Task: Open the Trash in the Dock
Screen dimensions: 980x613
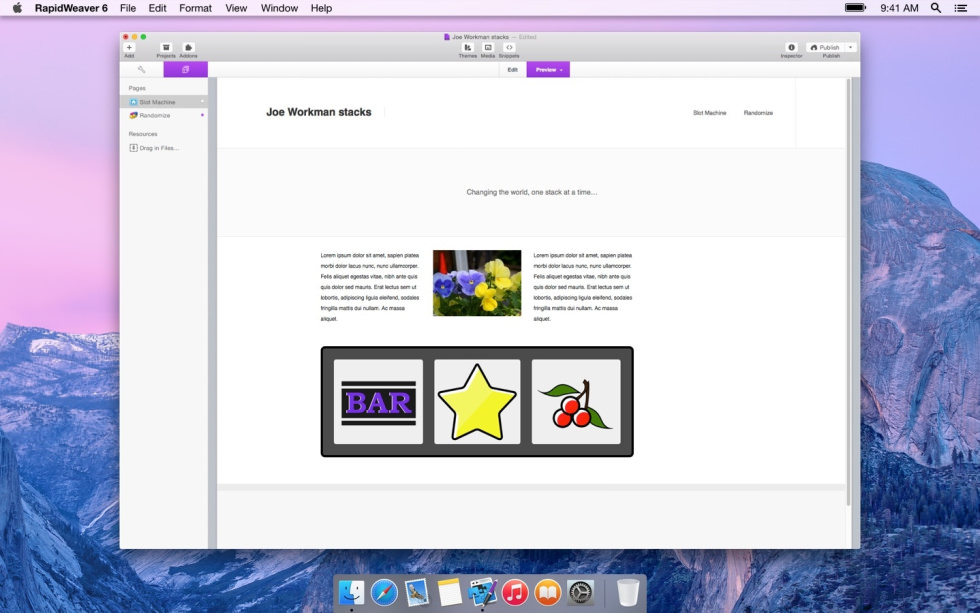Action: point(628,592)
